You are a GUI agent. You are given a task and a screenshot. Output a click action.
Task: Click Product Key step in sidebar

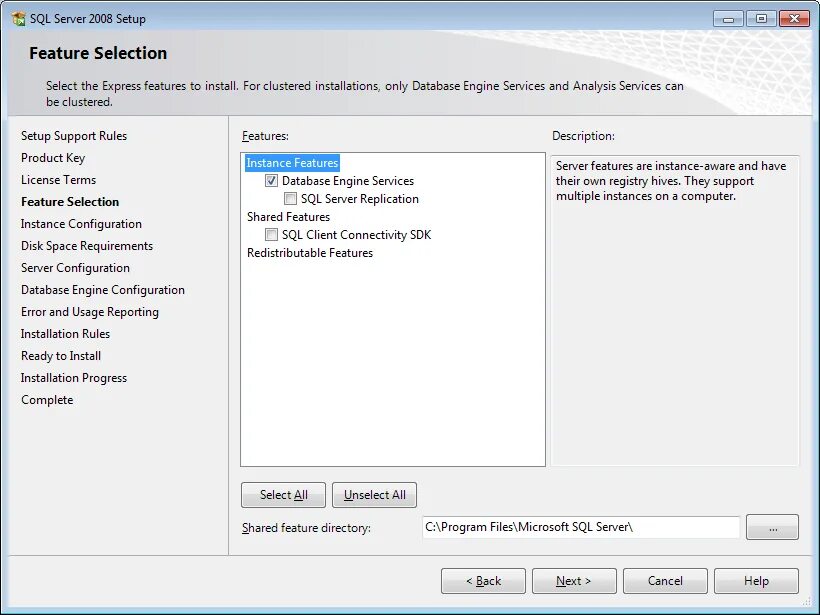coord(53,158)
